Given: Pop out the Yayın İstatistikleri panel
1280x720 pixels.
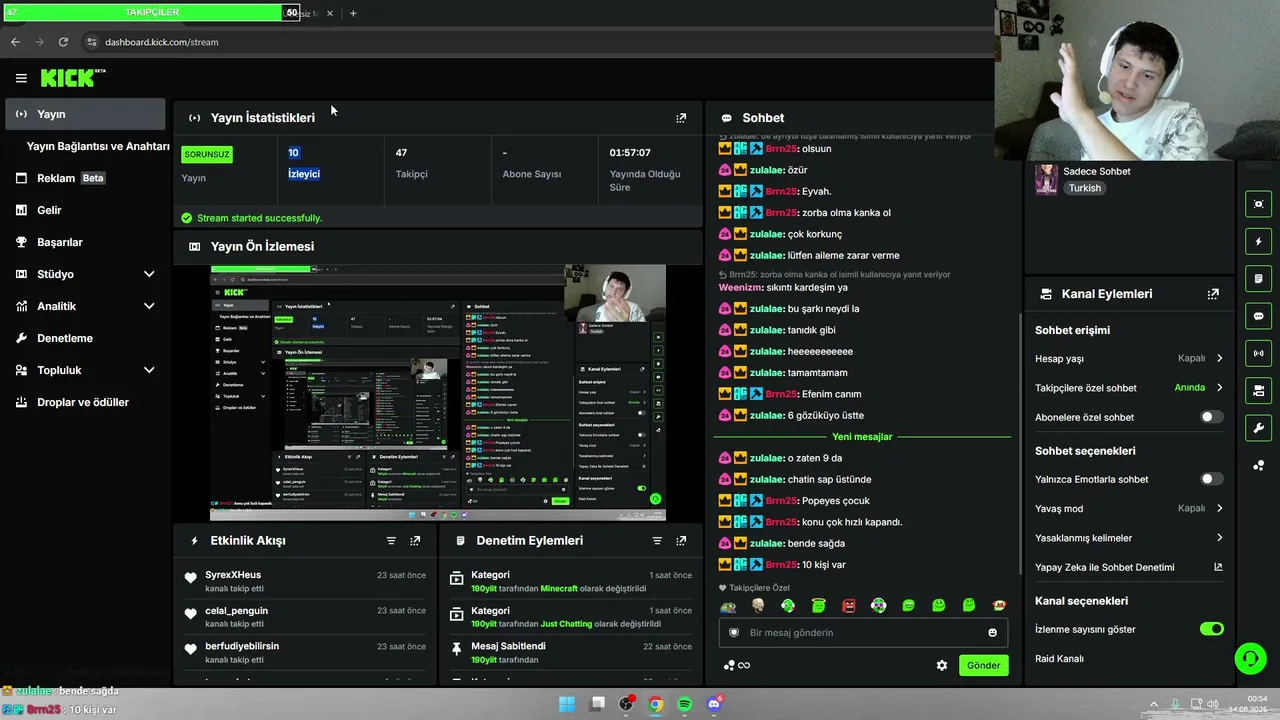Looking at the screenshot, I should point(681,118).
